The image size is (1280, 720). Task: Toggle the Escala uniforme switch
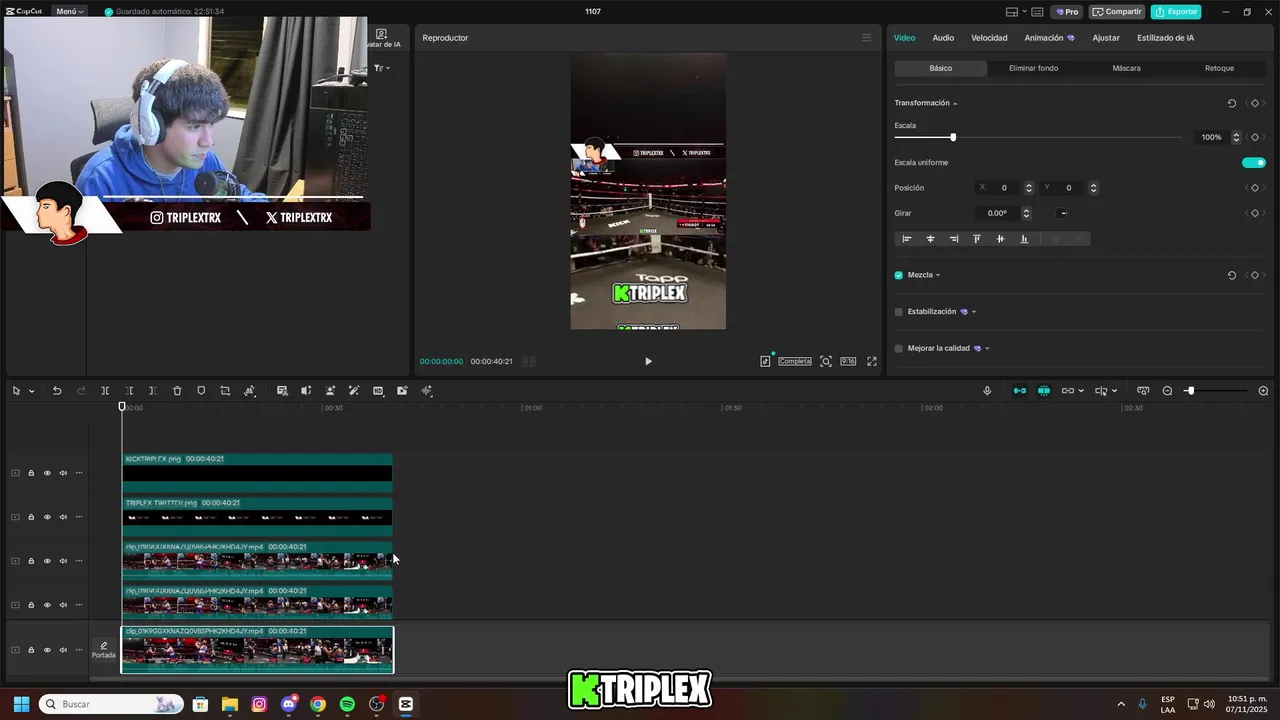[x=1254, y=162]
